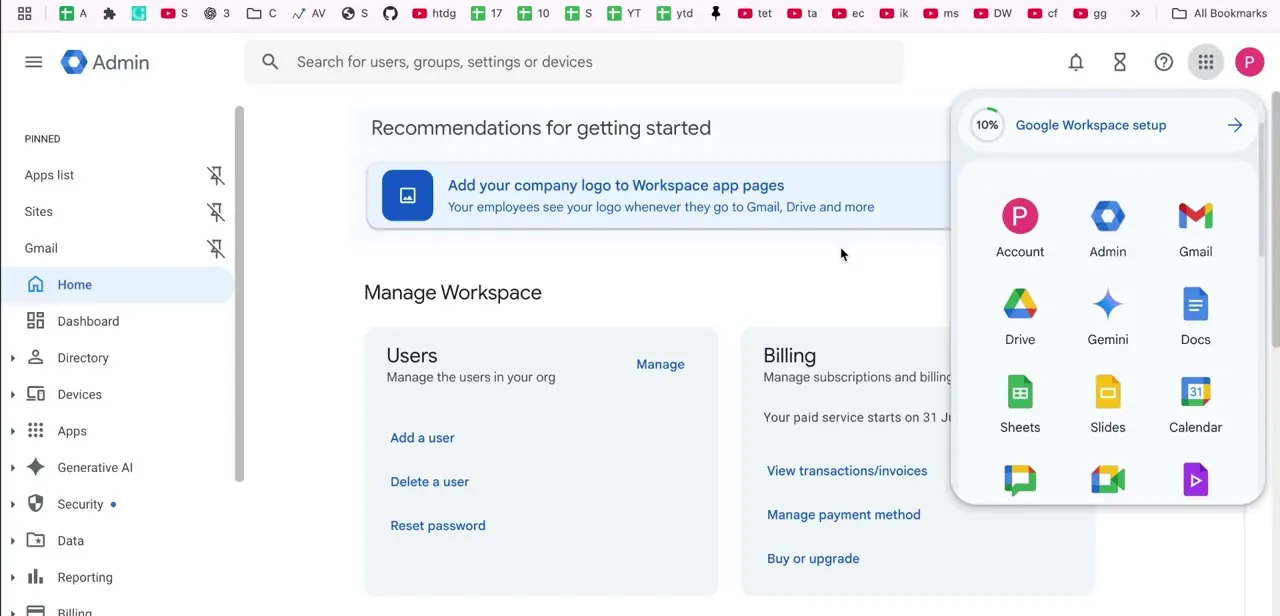1280x616 pixels.
Task: Open Admin app in launcher
Action: point(1108,229)
